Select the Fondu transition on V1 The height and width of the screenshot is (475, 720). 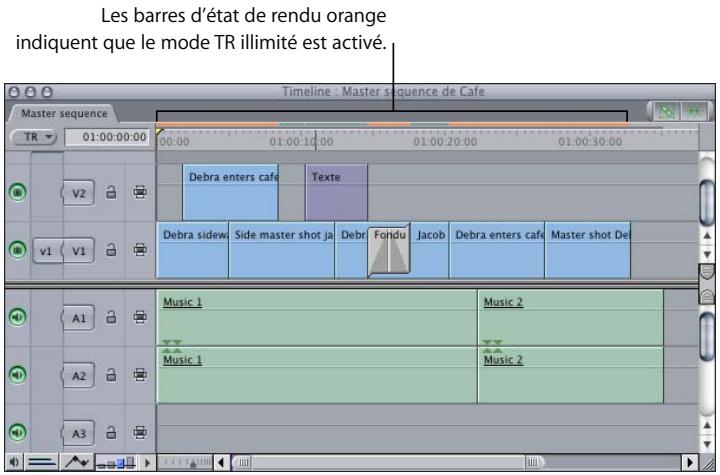(x=389, y=250)
